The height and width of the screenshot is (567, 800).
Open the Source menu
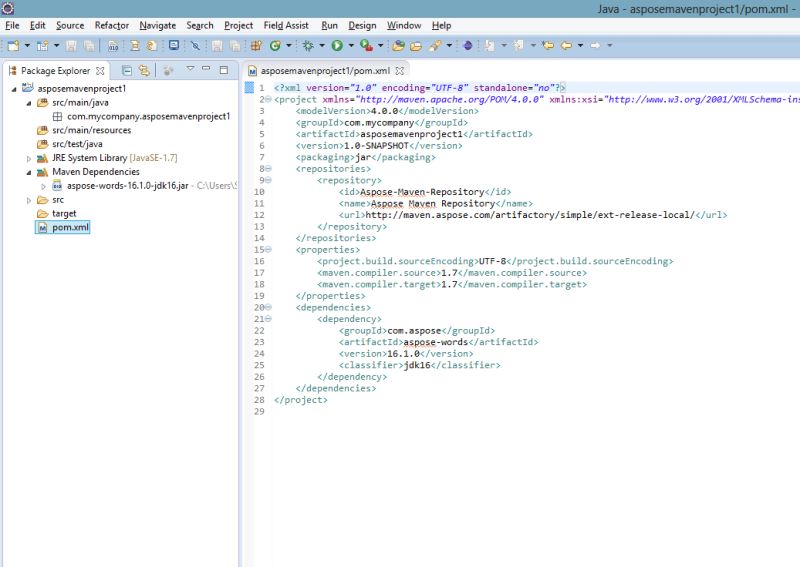(x=70, y=26)
